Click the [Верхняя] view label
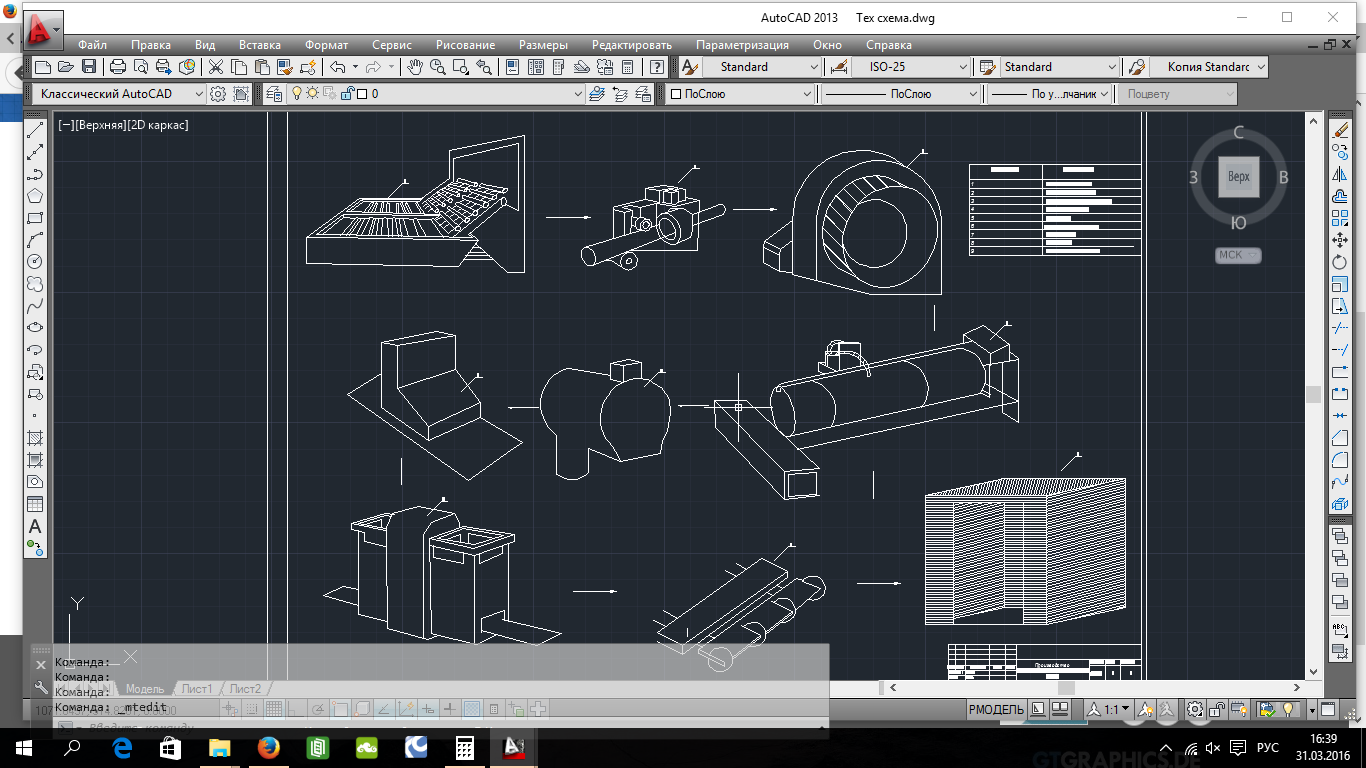 (x=102, y=125)
